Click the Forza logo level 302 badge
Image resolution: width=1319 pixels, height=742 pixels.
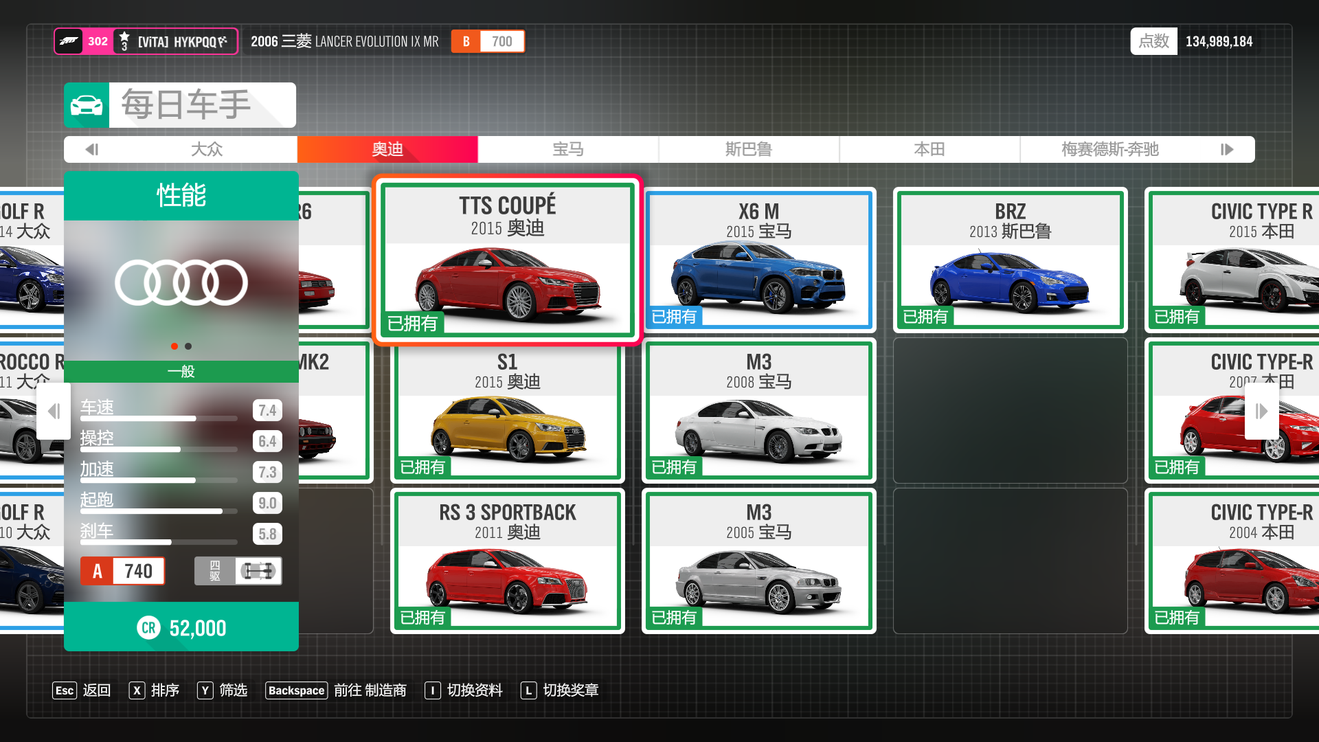pyautogui.click(x=84, y=41)
